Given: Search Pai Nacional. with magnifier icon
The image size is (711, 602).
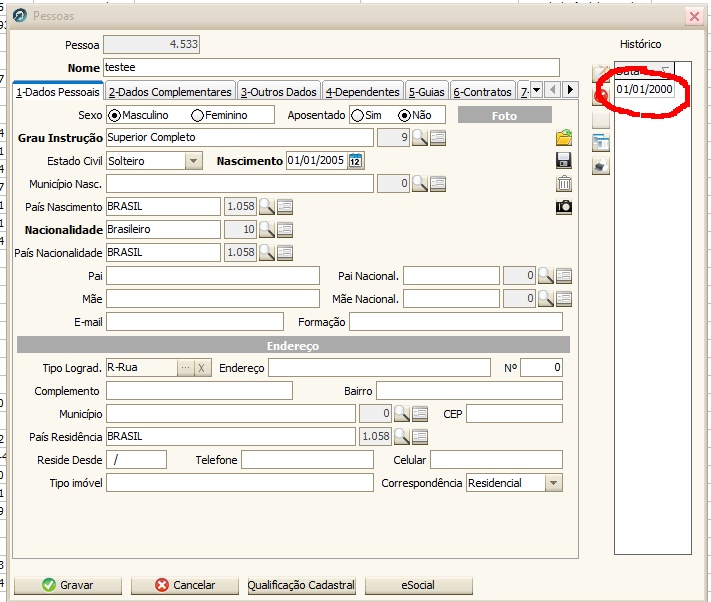Looking at the screenshot, I should tap(545, 276).
